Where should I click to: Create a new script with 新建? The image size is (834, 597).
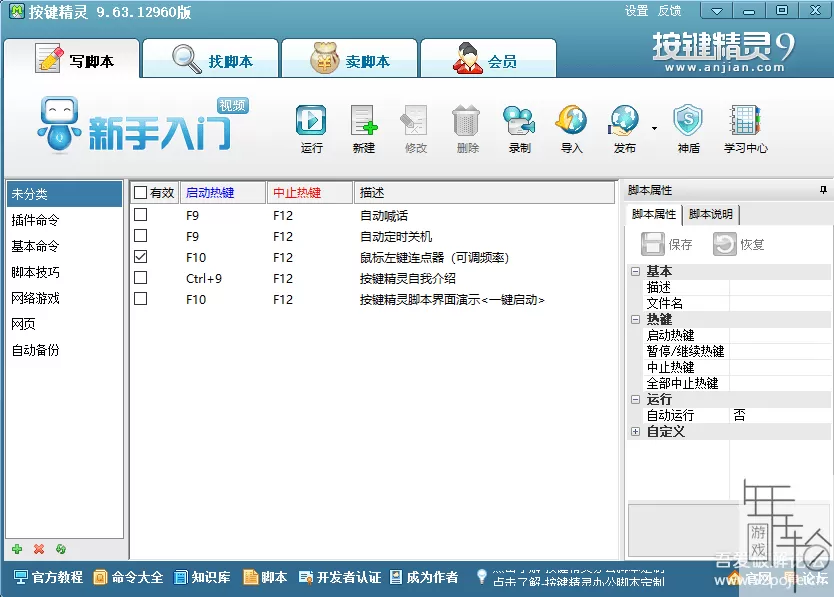(x=364, y=129)
